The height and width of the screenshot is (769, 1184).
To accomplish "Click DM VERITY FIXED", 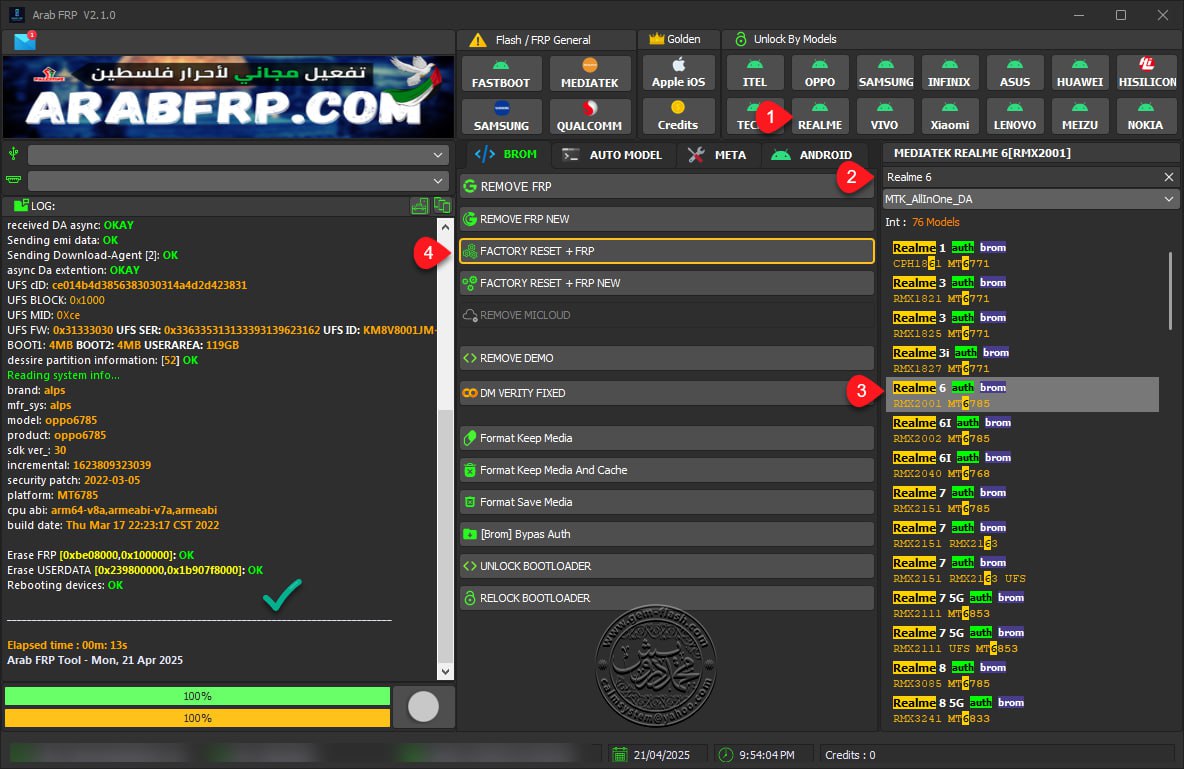I will click(x=667, y=393).
